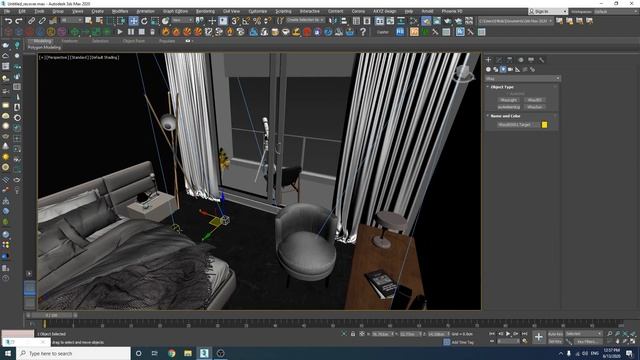Click the Undo arrow icon

pos(9,20)
